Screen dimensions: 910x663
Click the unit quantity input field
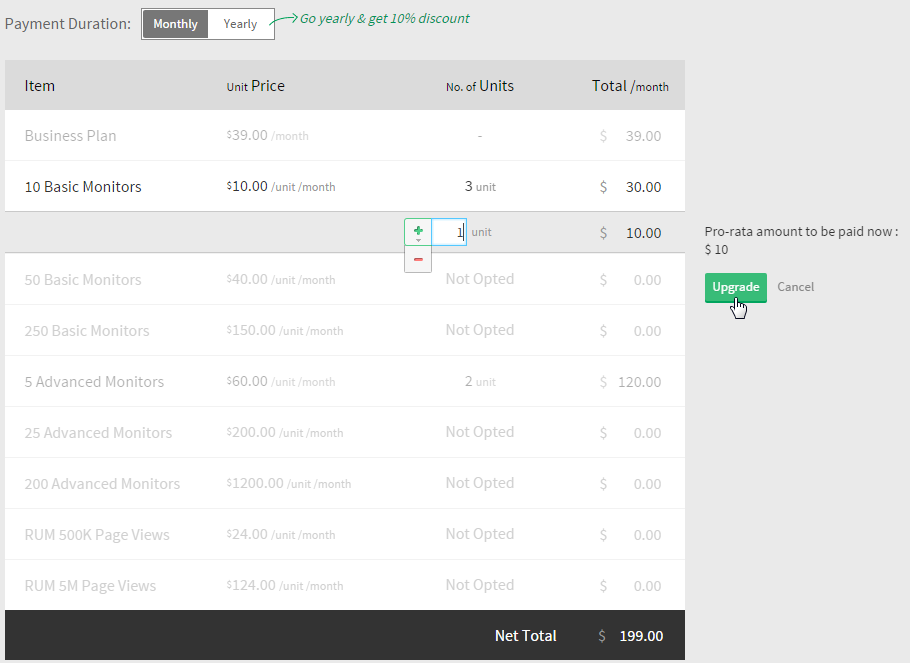pos(448,232)
